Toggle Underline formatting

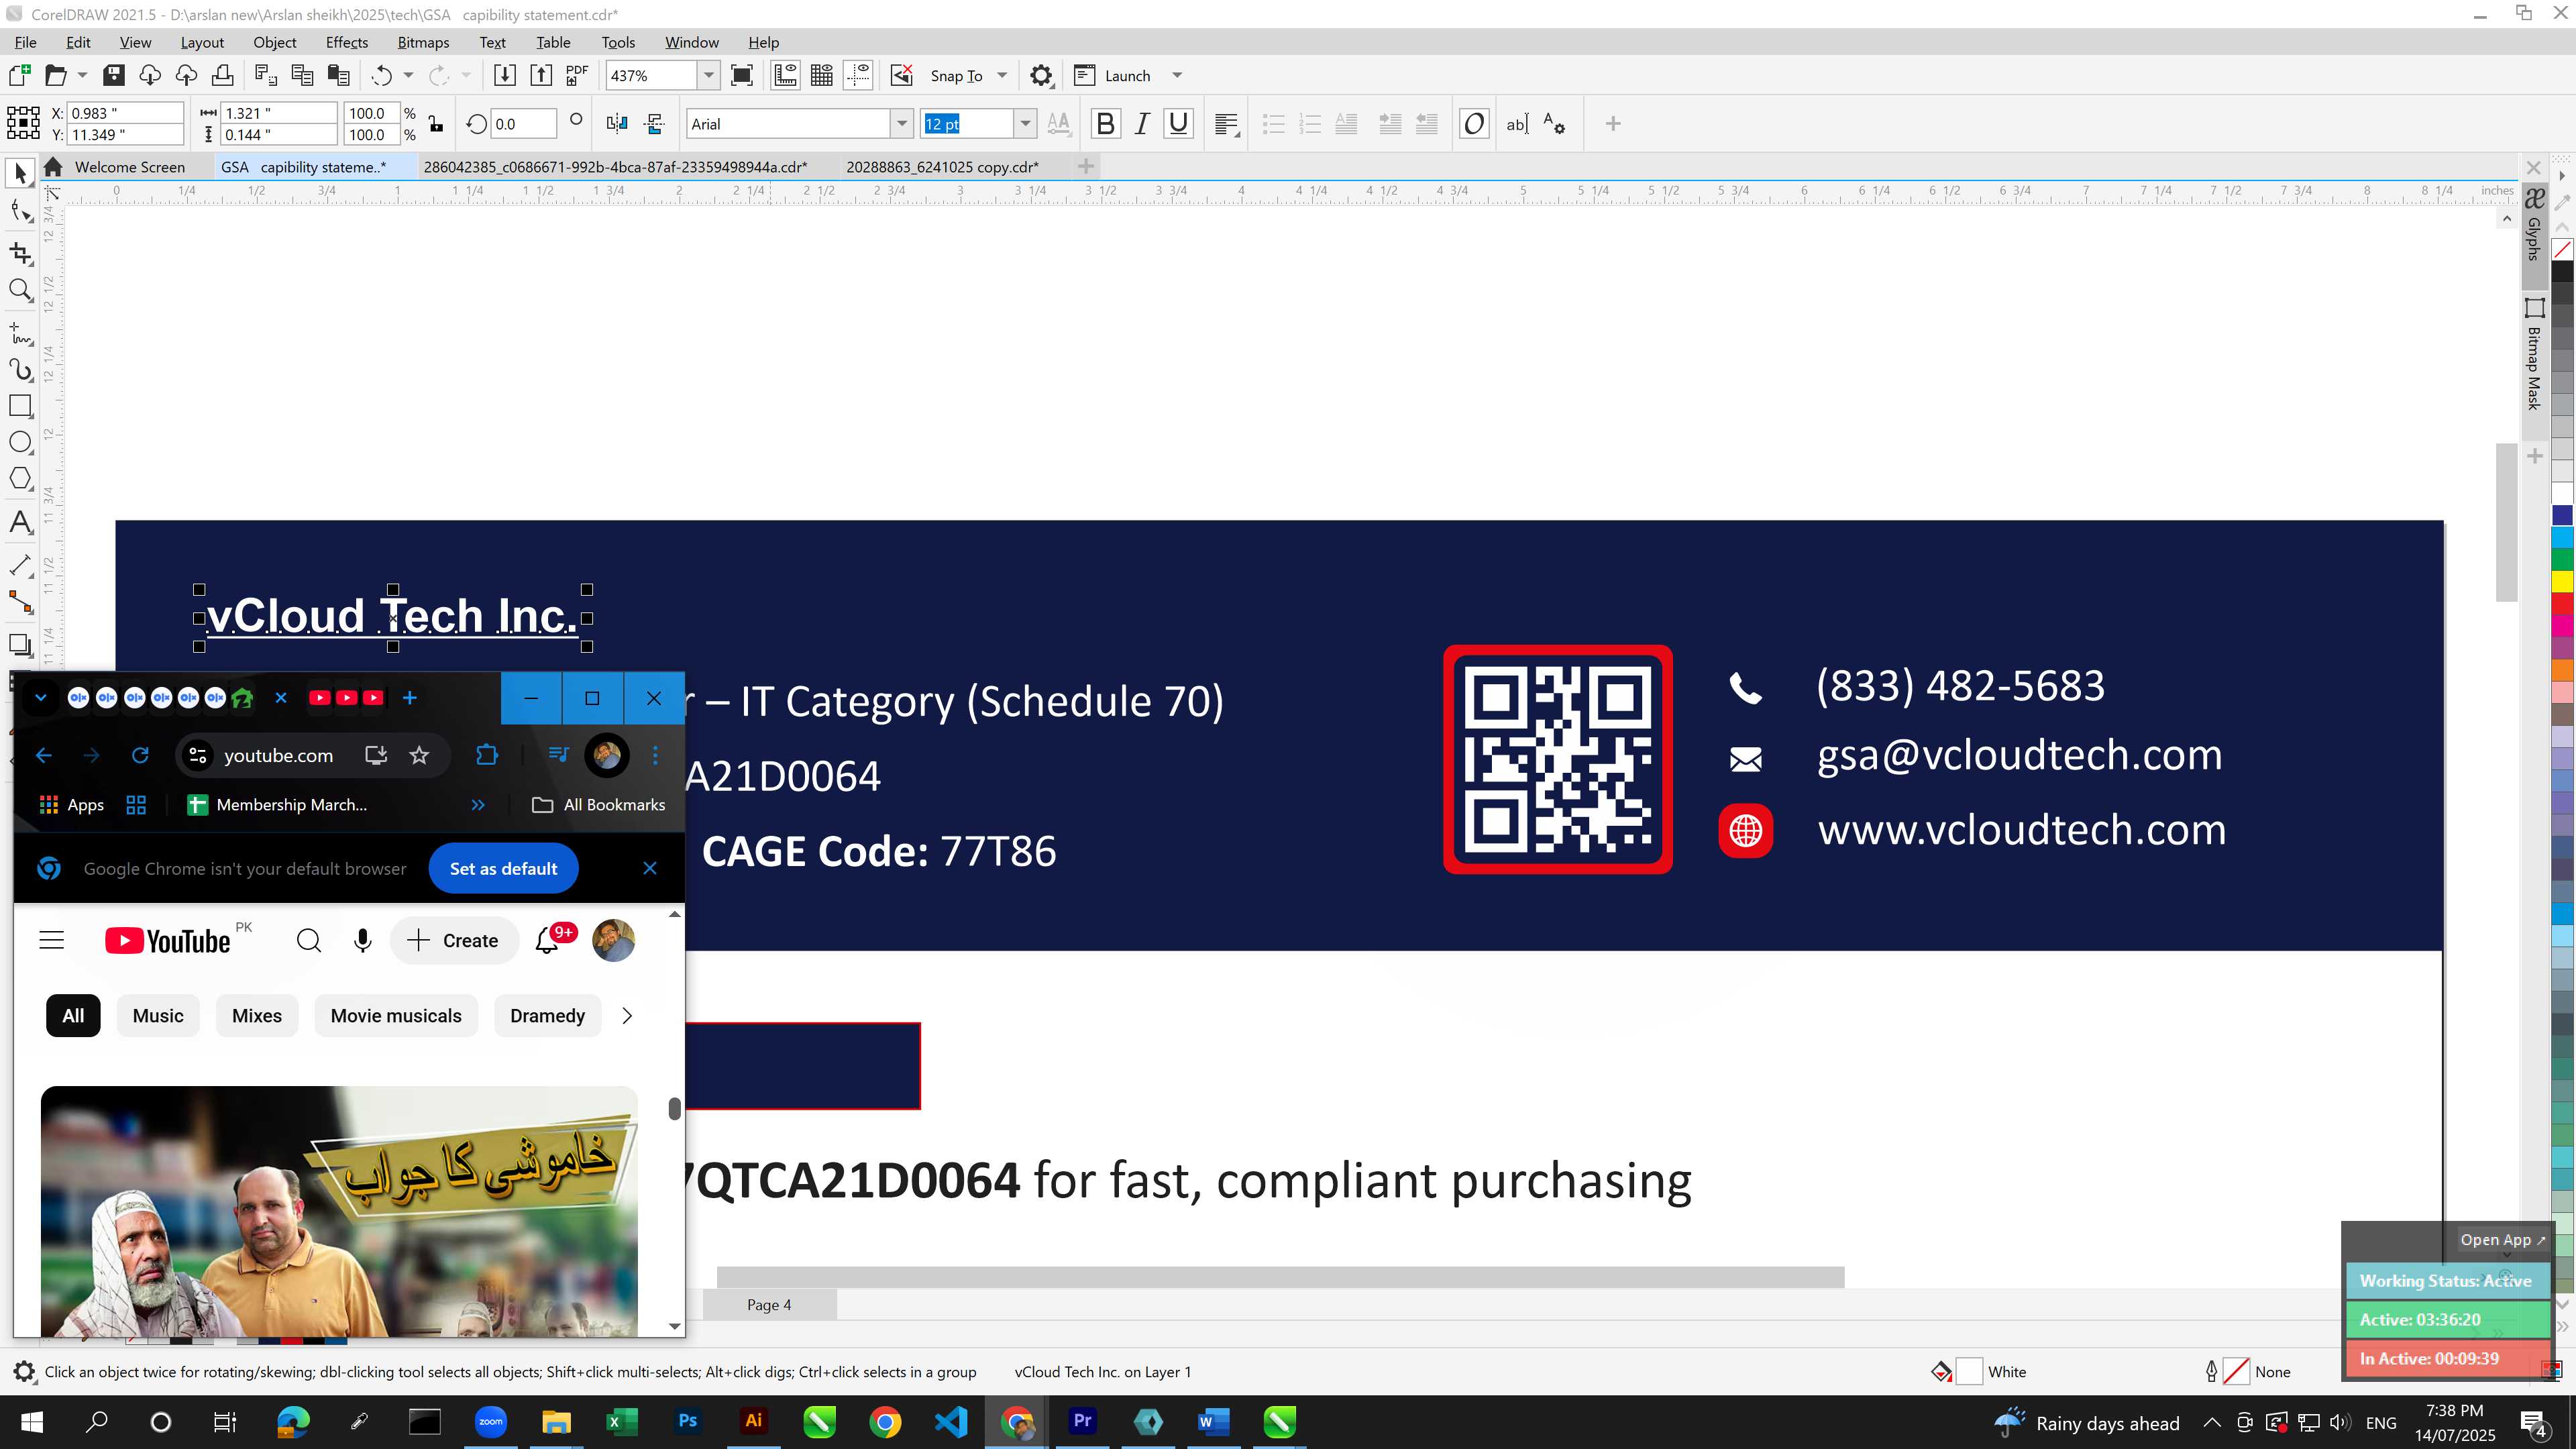pyautogui.click(x=1179, y=124)
